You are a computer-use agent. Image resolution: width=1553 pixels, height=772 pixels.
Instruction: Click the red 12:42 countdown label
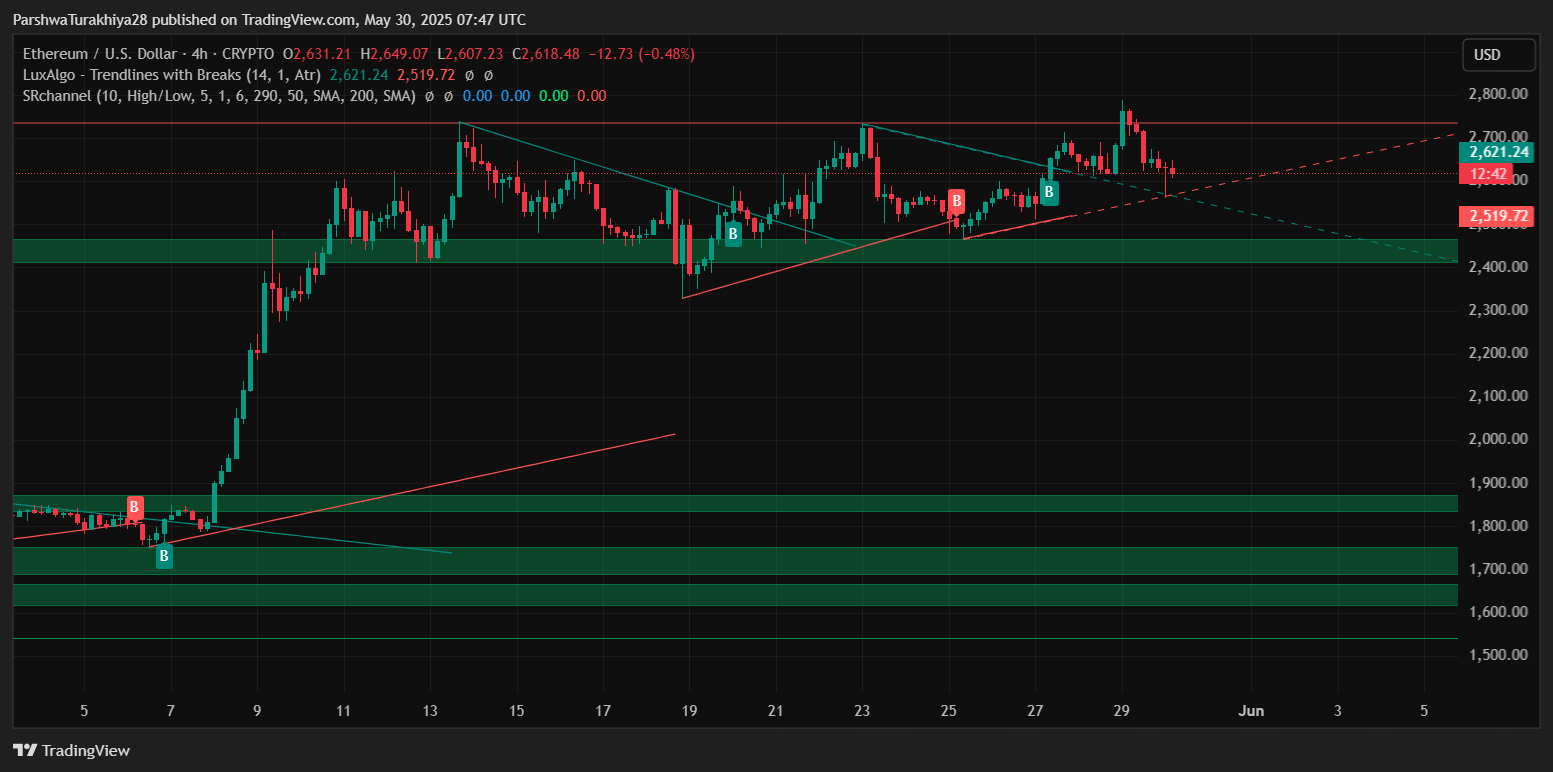coord(1489,173)
